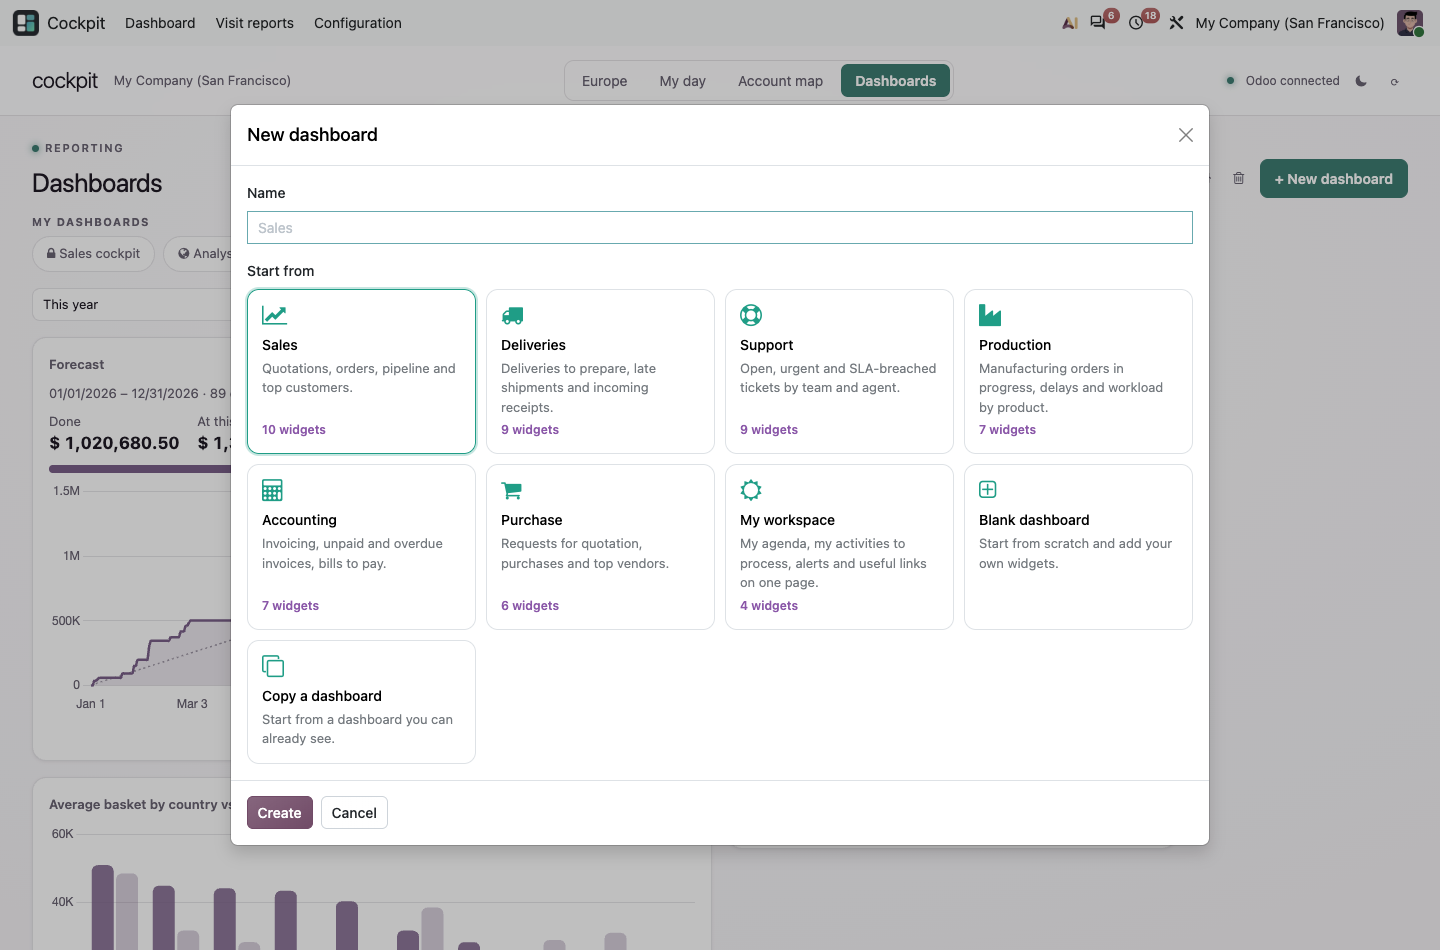
Task: Click the Create button
Action: 280,813
